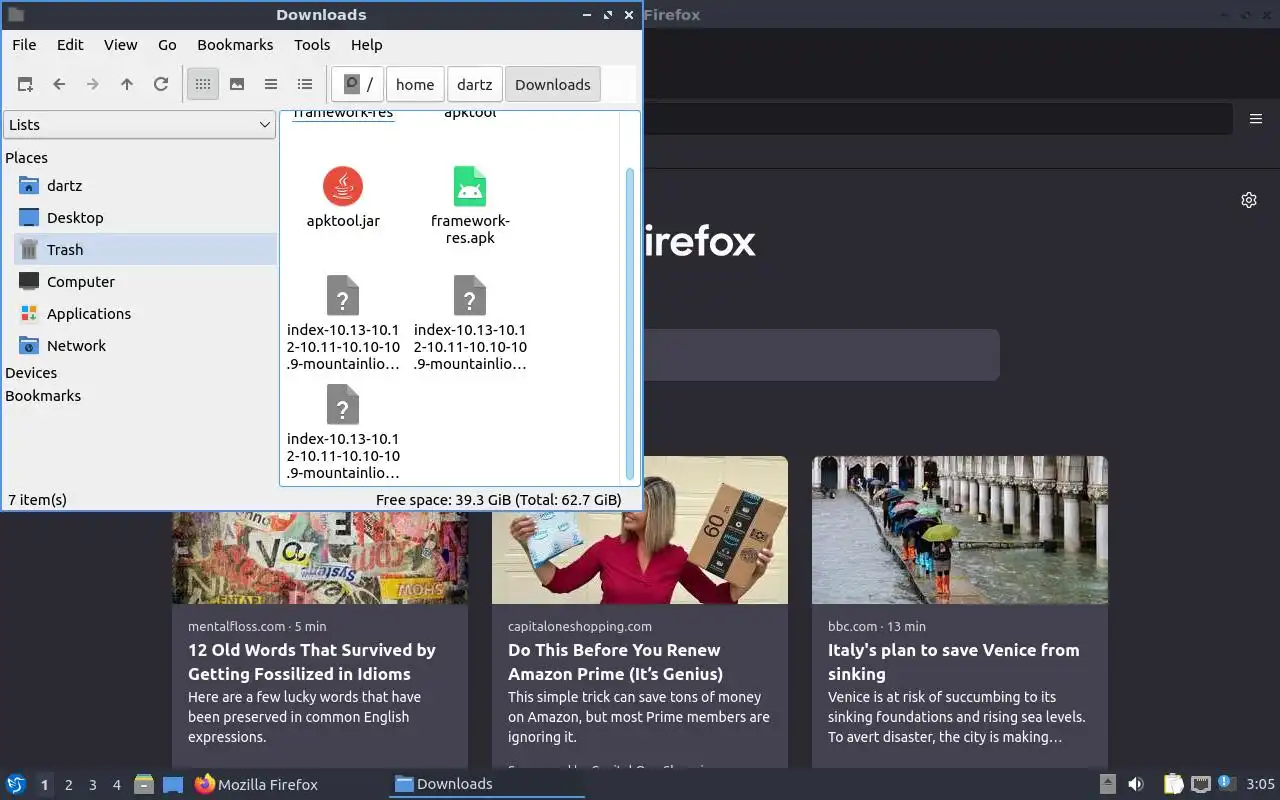This screenshot has height=800, width=1280.
Task: Click the Downloads path breadcrumb
Action: 553,85
